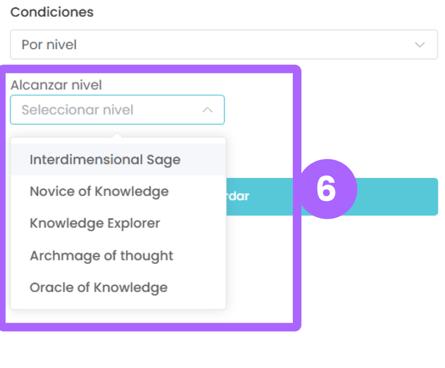Click the Alcanzar nivel field label
Screen dimensions: 445x368
tap(56, 85)
